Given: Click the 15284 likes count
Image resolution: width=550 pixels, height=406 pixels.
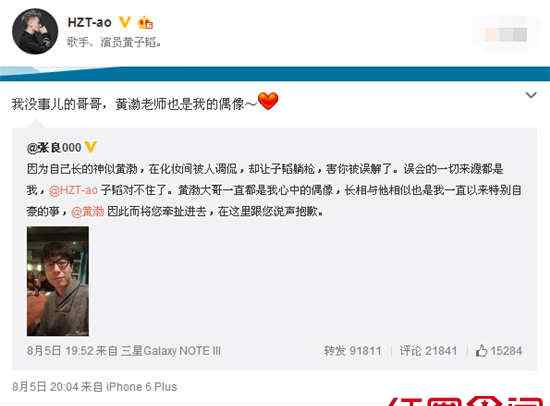Looking at the screenshot, I should tap(506, 351).
